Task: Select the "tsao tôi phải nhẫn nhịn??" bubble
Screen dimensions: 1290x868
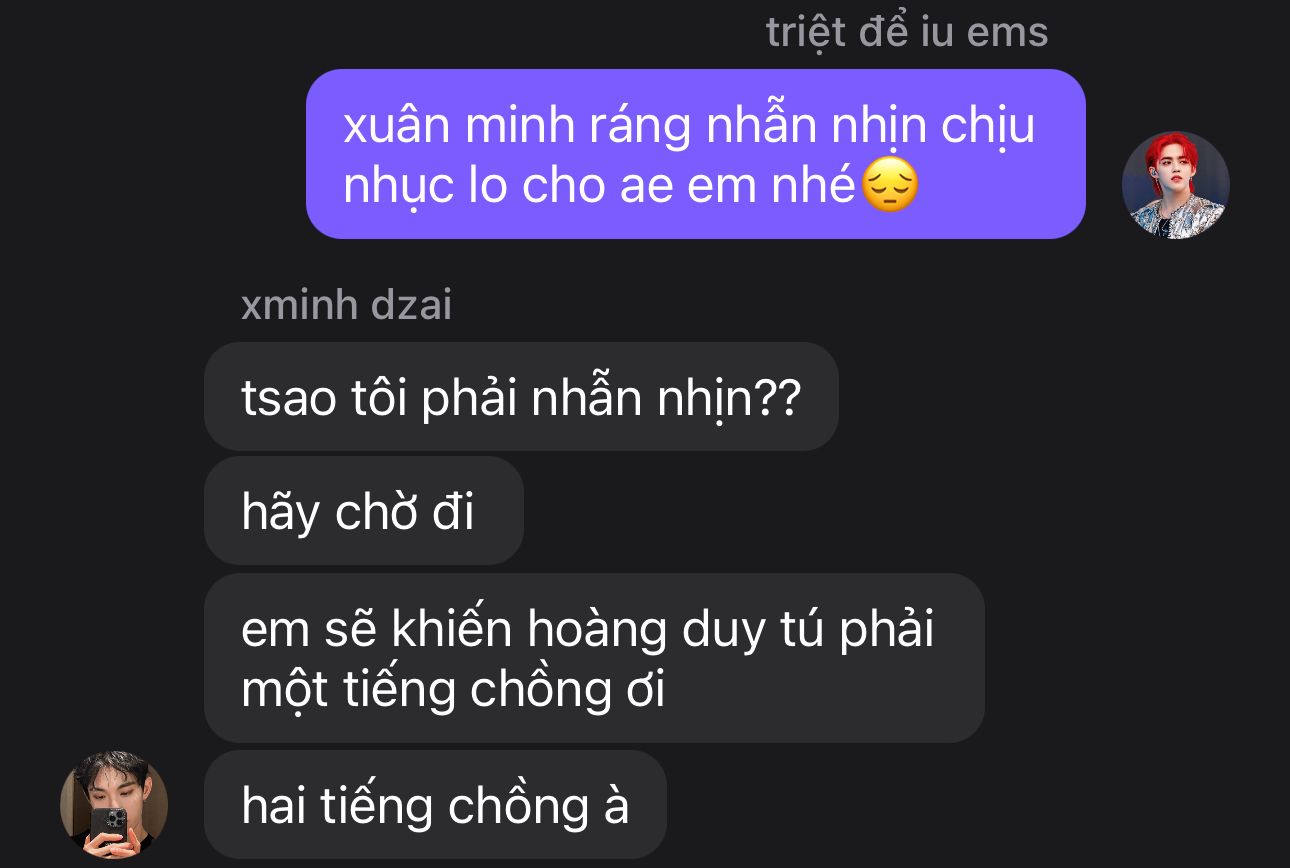Action: click(521, 397)
